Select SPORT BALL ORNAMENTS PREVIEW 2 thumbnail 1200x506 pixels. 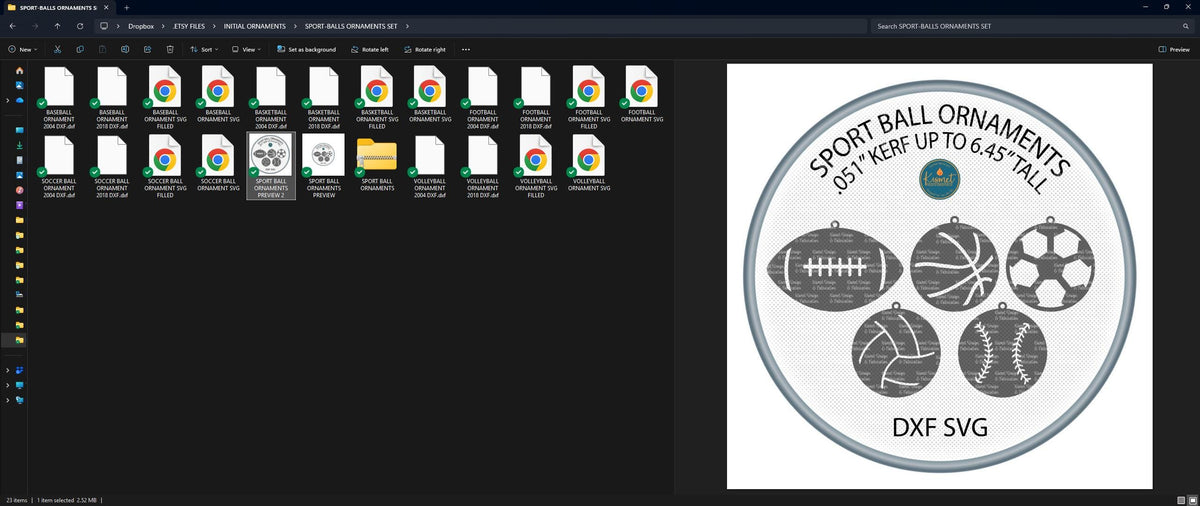tap(271, 167)
